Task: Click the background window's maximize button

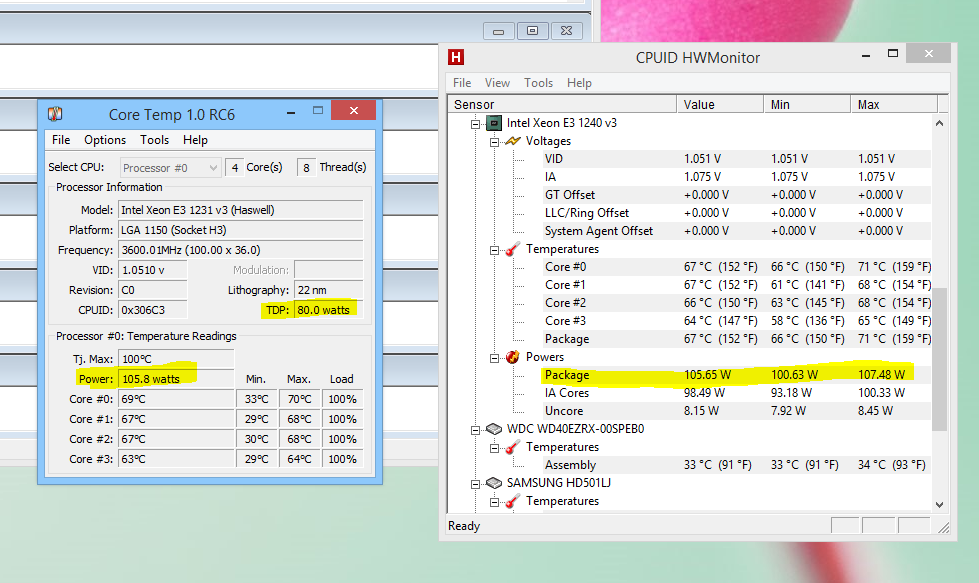Action: [x=533, y=31]
